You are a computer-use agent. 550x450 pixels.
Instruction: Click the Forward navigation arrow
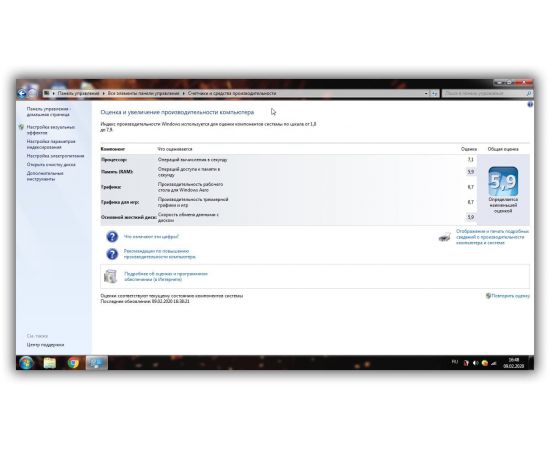[x=32, y=93]
